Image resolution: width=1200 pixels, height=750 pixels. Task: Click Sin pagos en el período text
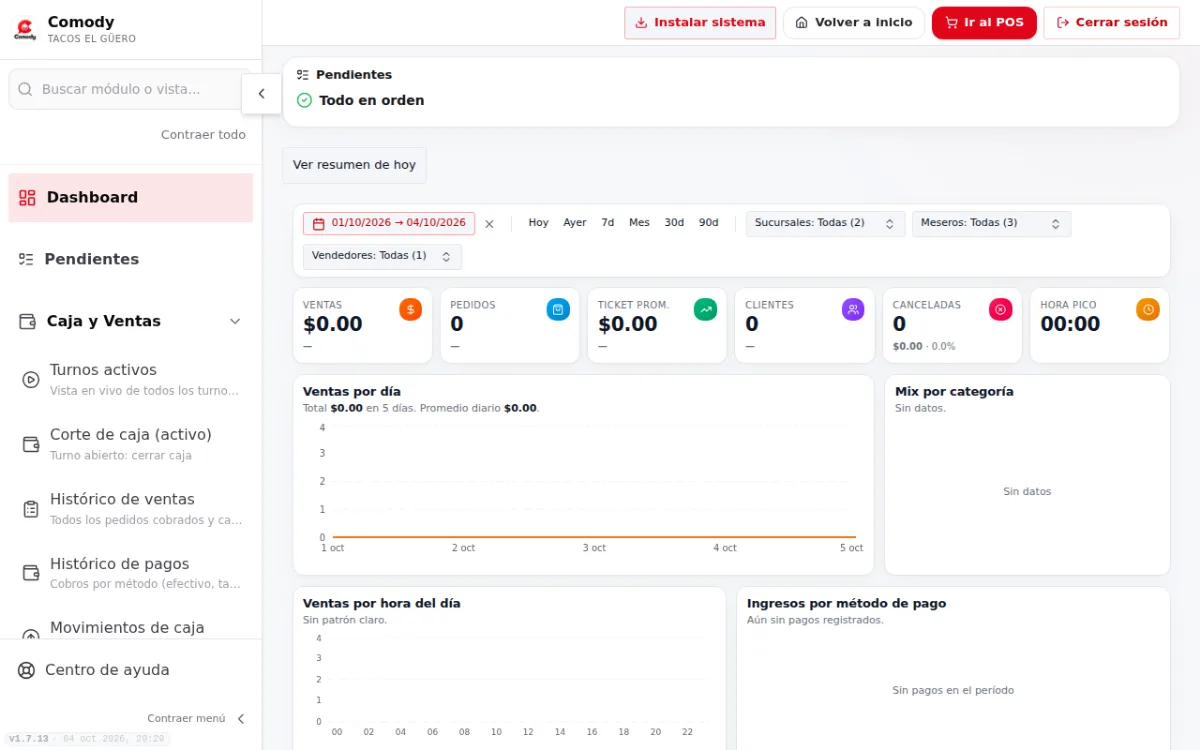click(953, 690)
